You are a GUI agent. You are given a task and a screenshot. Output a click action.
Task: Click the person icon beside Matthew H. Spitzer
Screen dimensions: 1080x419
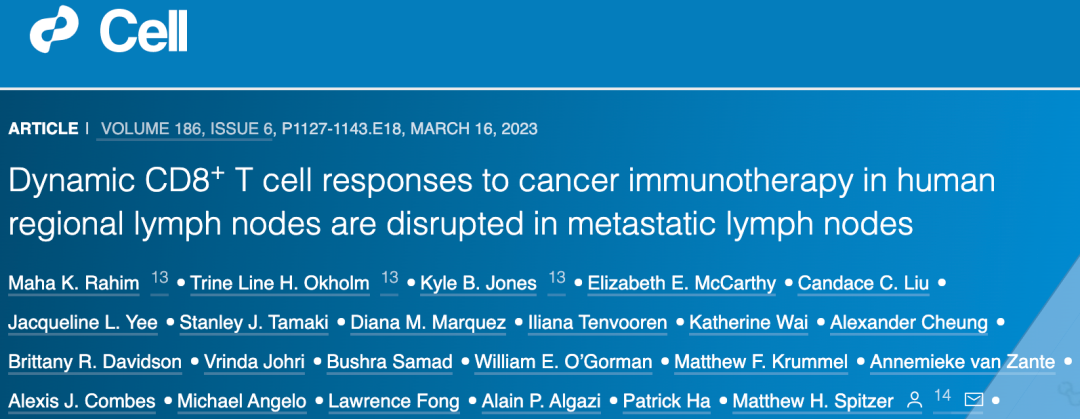click(913, 401)
